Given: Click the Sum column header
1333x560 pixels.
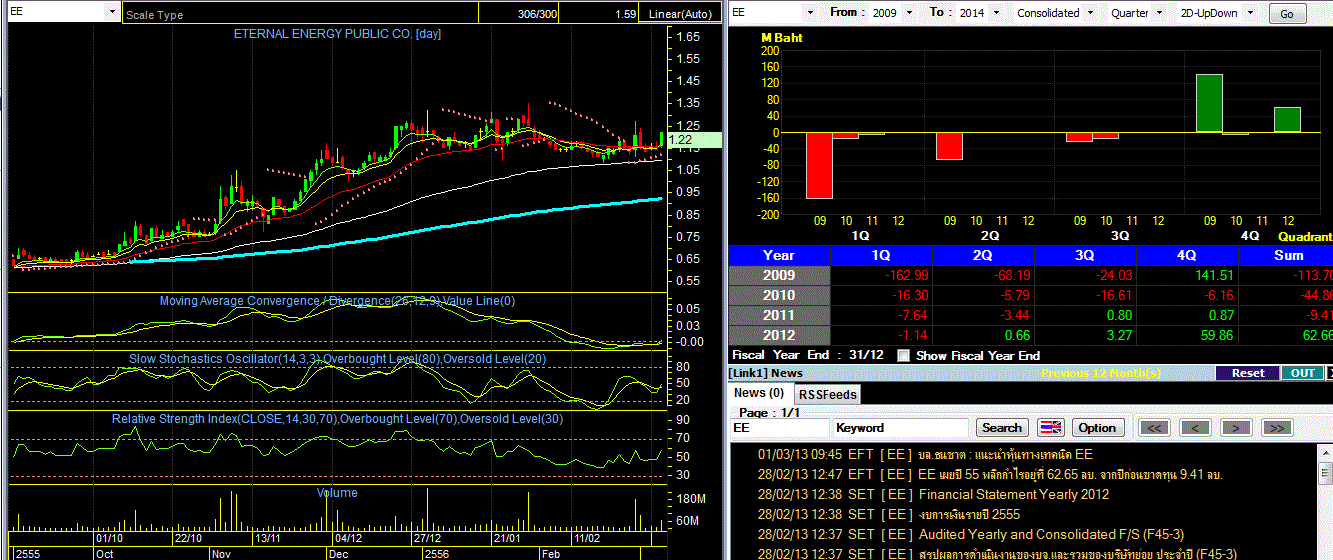Looking at the screenshot, I should (1286, 255).
